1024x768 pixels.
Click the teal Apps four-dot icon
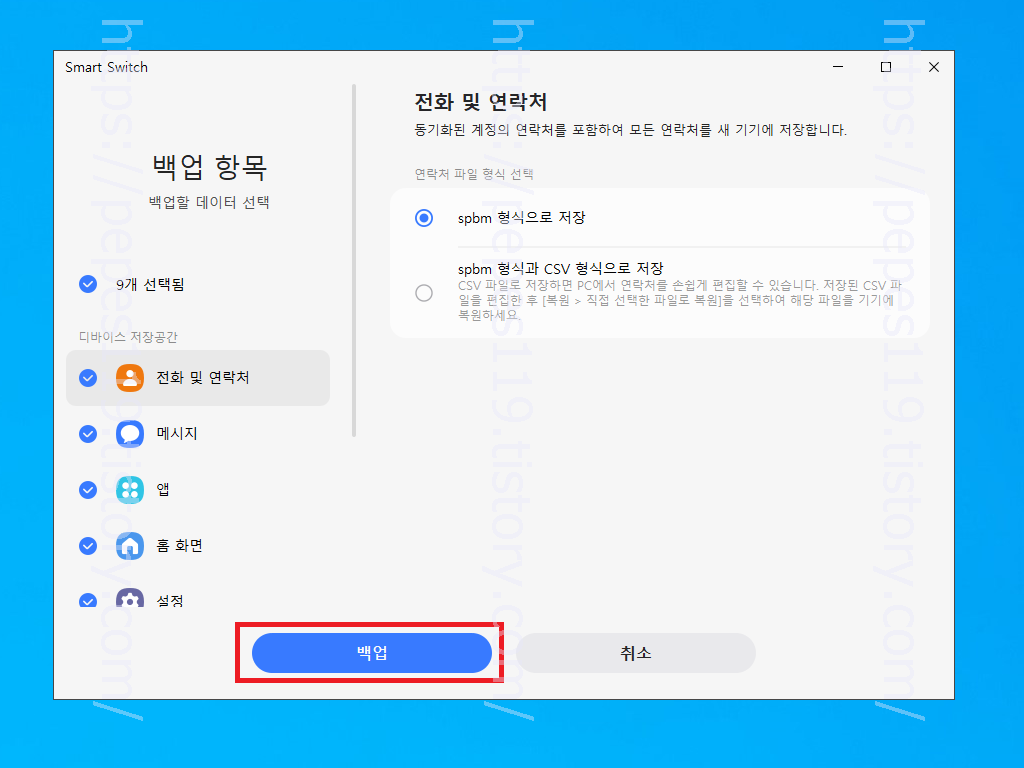tap(130, 490)
